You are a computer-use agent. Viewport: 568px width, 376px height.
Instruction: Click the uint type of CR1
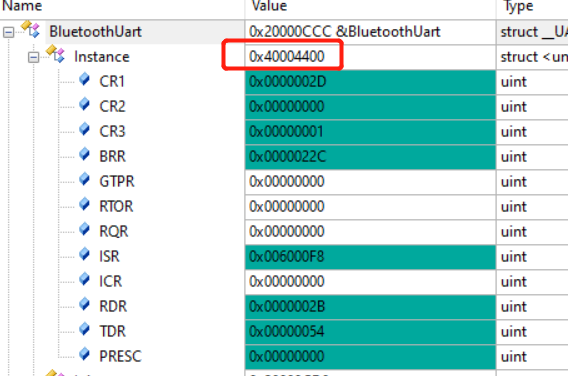pos(532,82)
